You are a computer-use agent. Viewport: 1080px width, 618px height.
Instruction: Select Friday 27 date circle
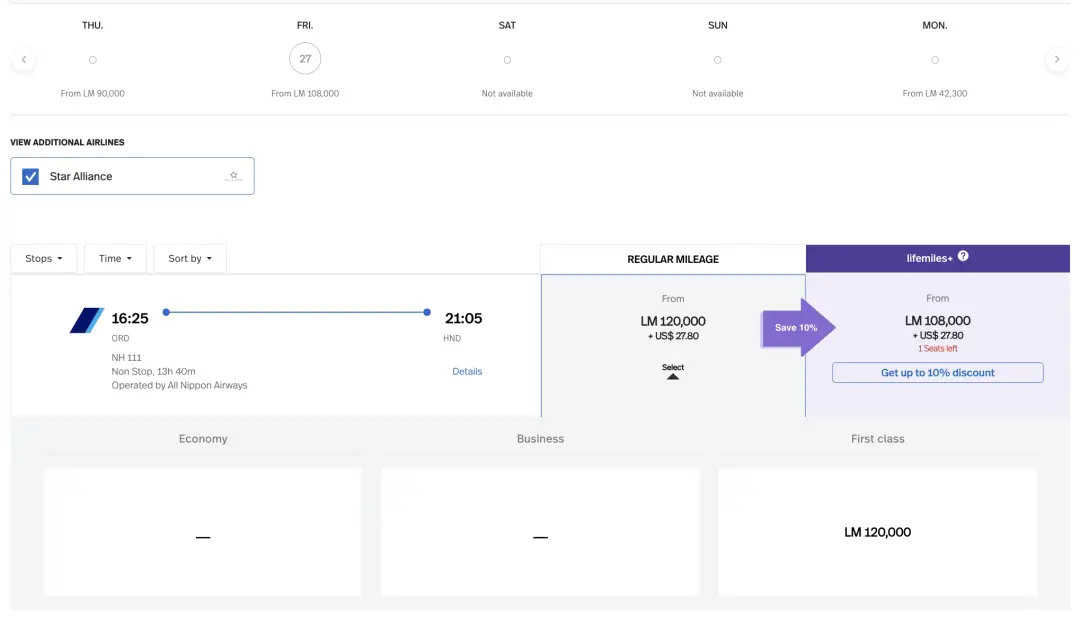(305, 59)
